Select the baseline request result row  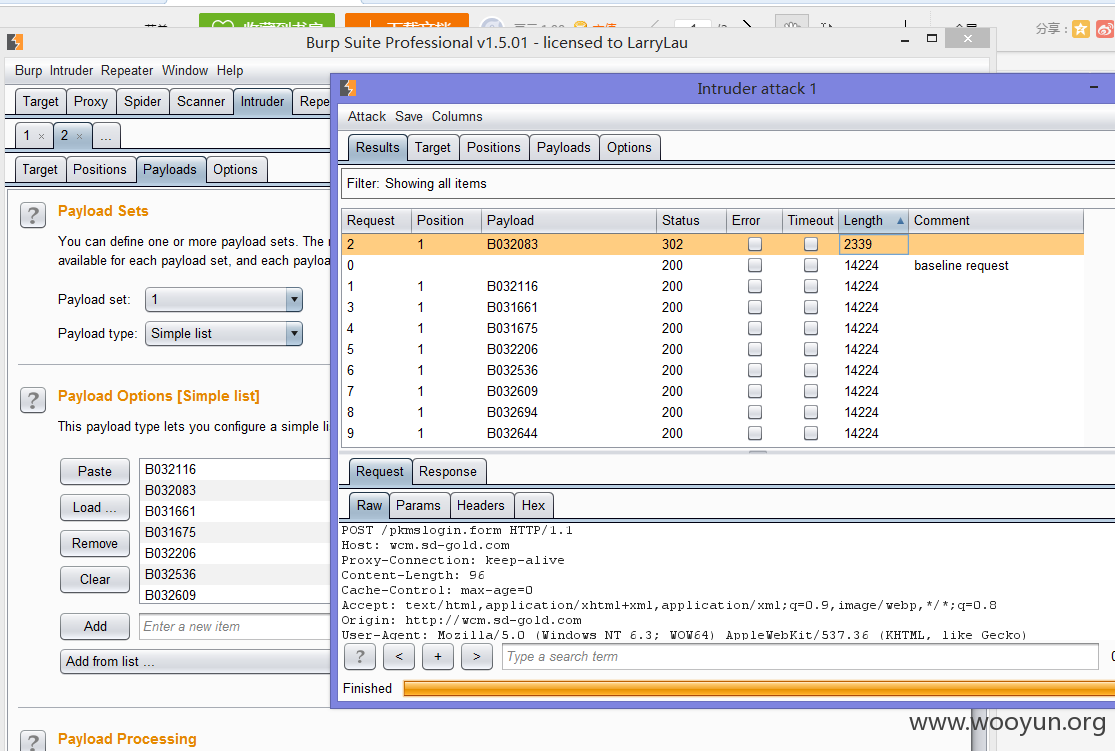[713, 265]
